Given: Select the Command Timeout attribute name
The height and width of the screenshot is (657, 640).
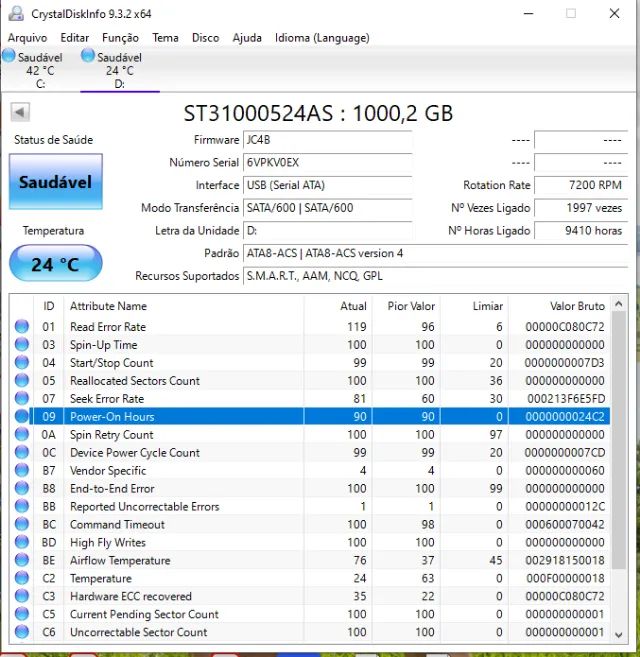Looking at the screenshot, I should pos(117,525).
